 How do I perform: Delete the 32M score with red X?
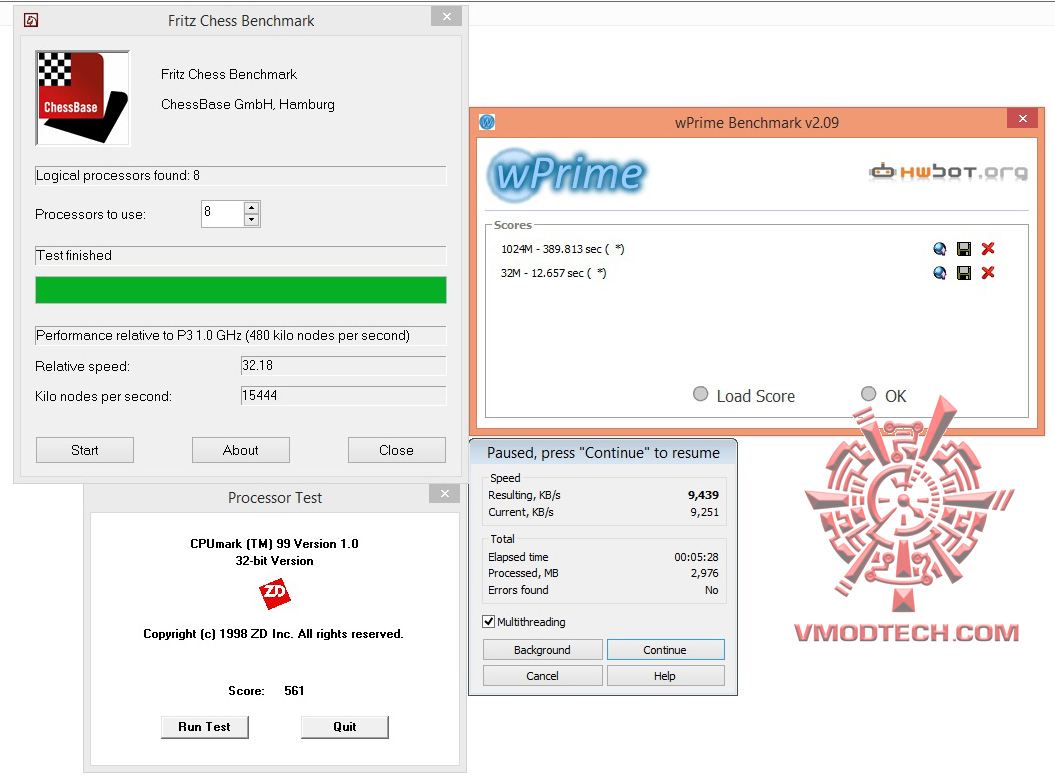[988, 272]
